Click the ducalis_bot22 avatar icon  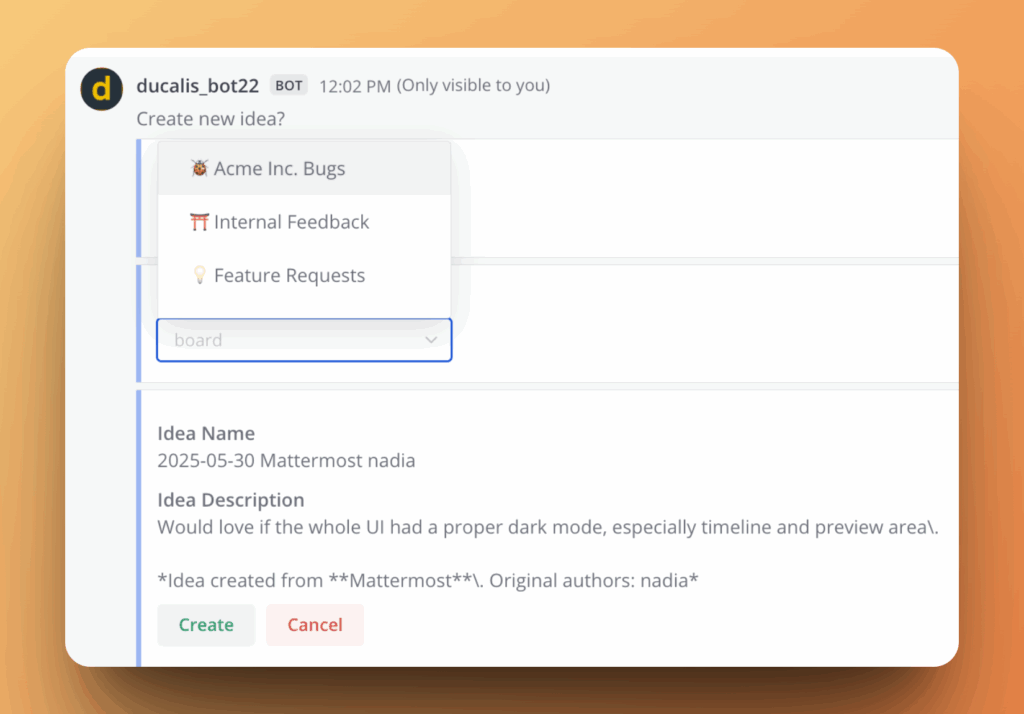coord(101,89)
